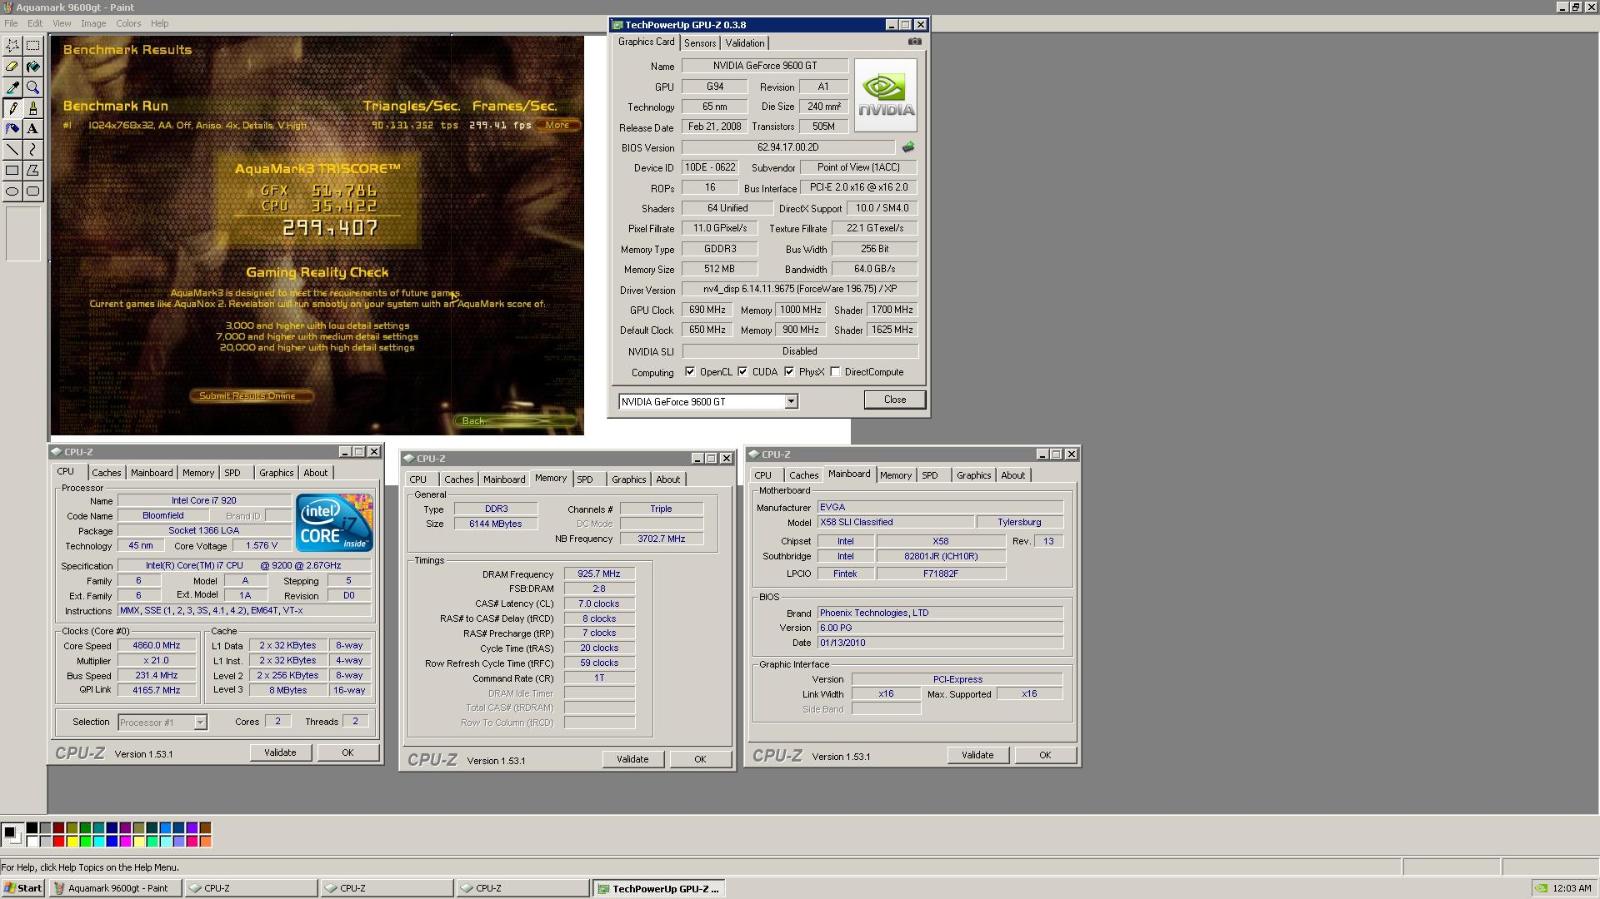Click the foreground/background color indicator box
This screenshot has width=1600, height=899.
coord(12,834)
